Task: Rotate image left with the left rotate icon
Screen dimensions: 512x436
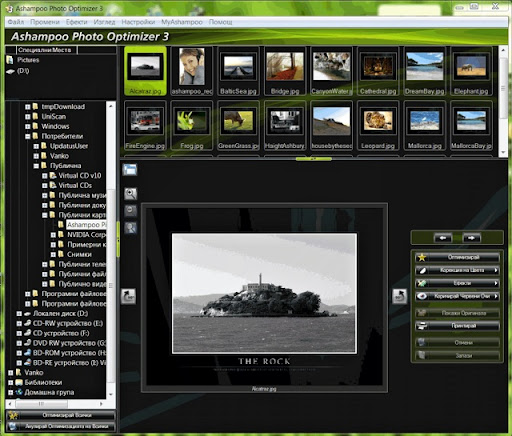Action: click(128, 296)
